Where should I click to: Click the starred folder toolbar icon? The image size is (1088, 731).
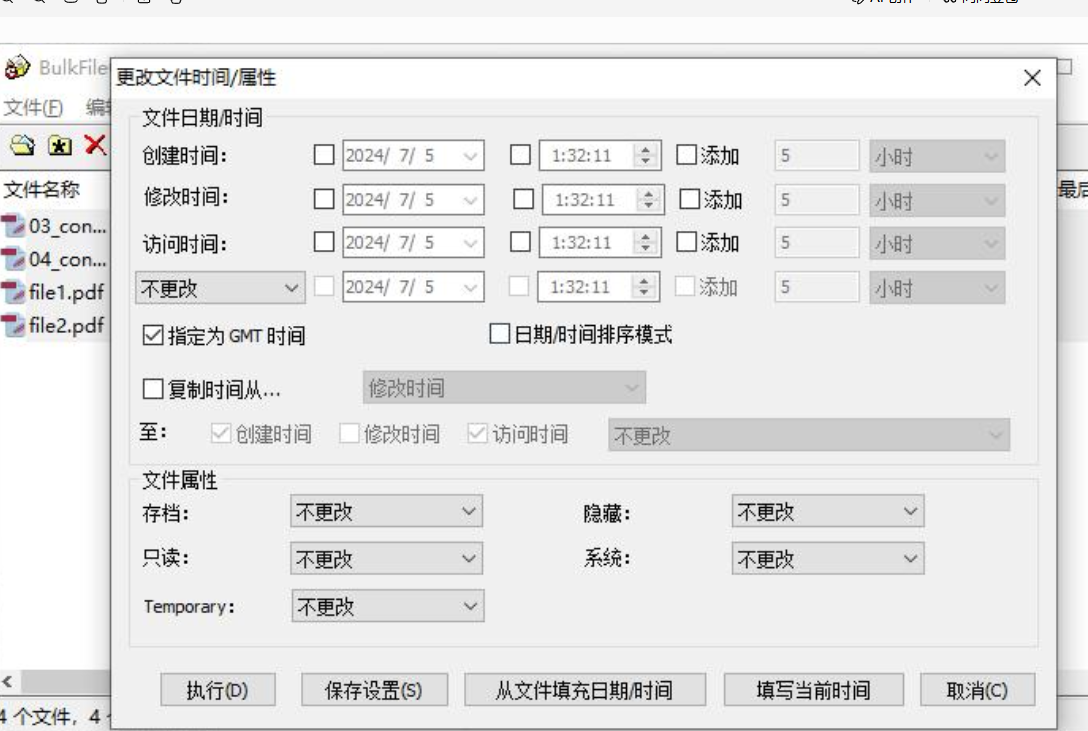tap(60, 146)
